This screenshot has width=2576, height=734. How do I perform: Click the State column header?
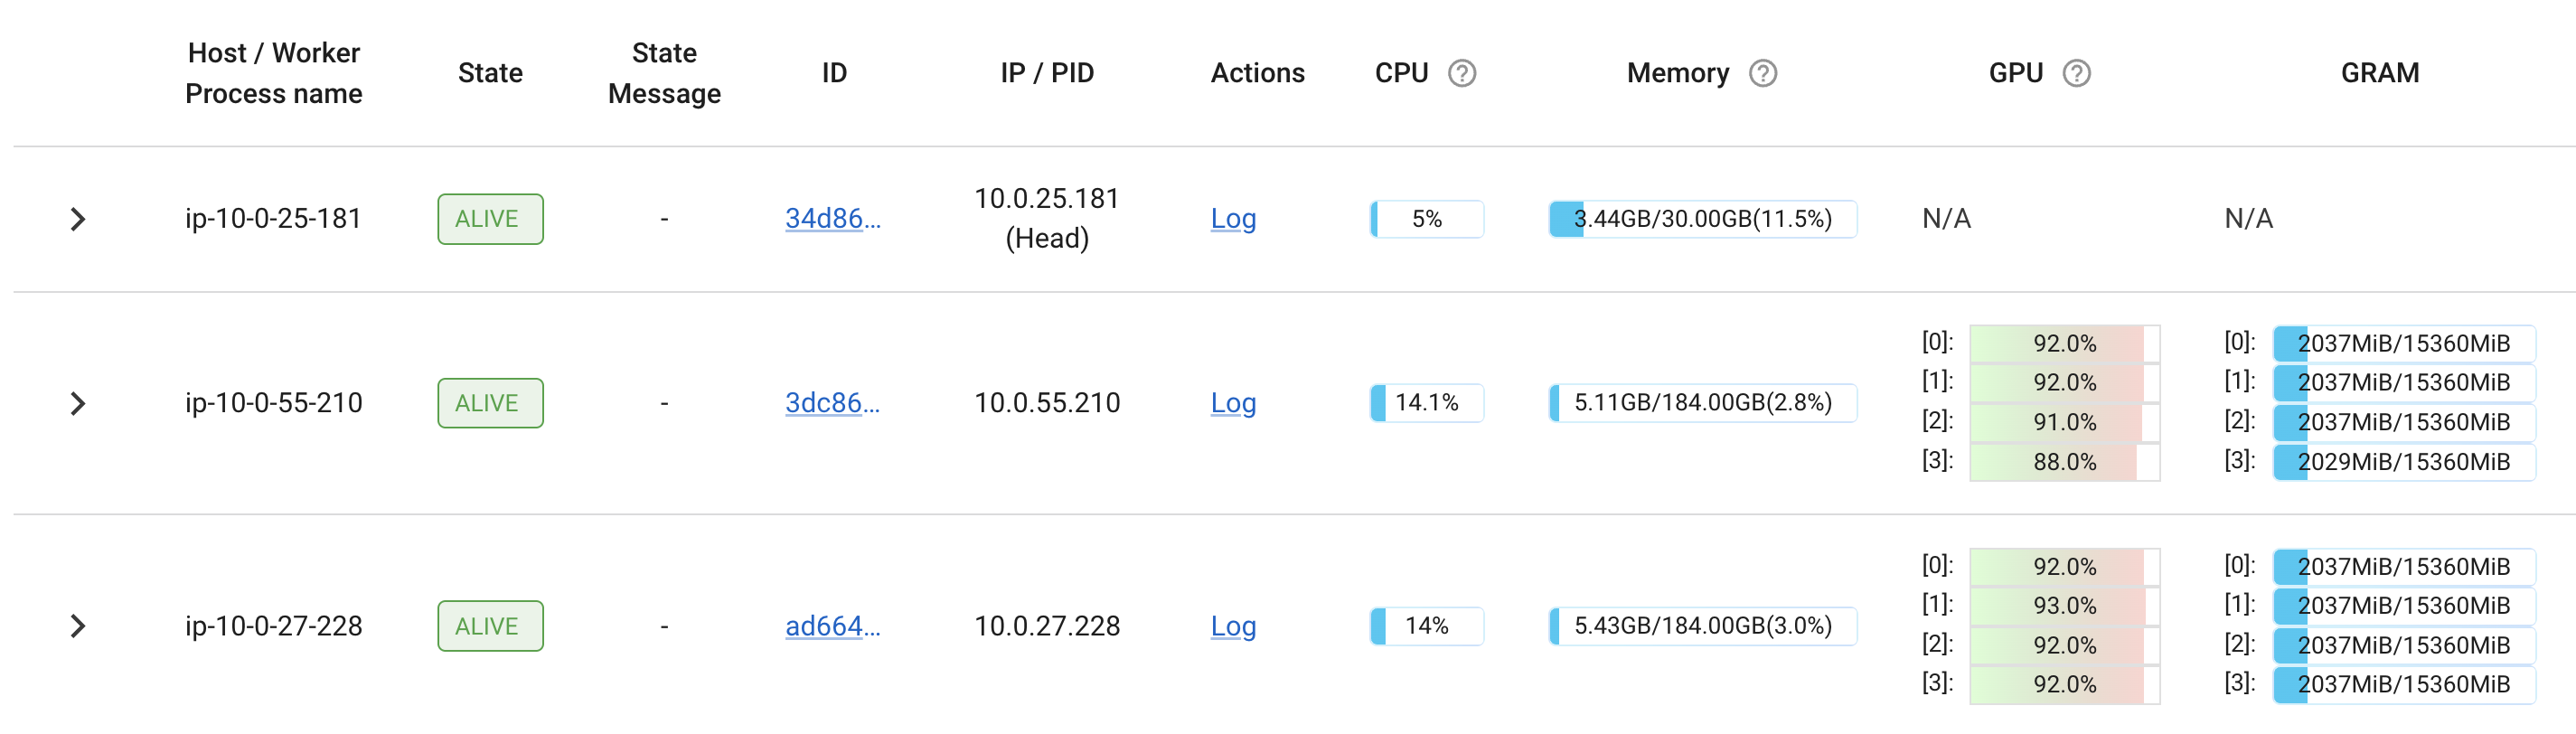pyautogui.click(x=490, y=73)
